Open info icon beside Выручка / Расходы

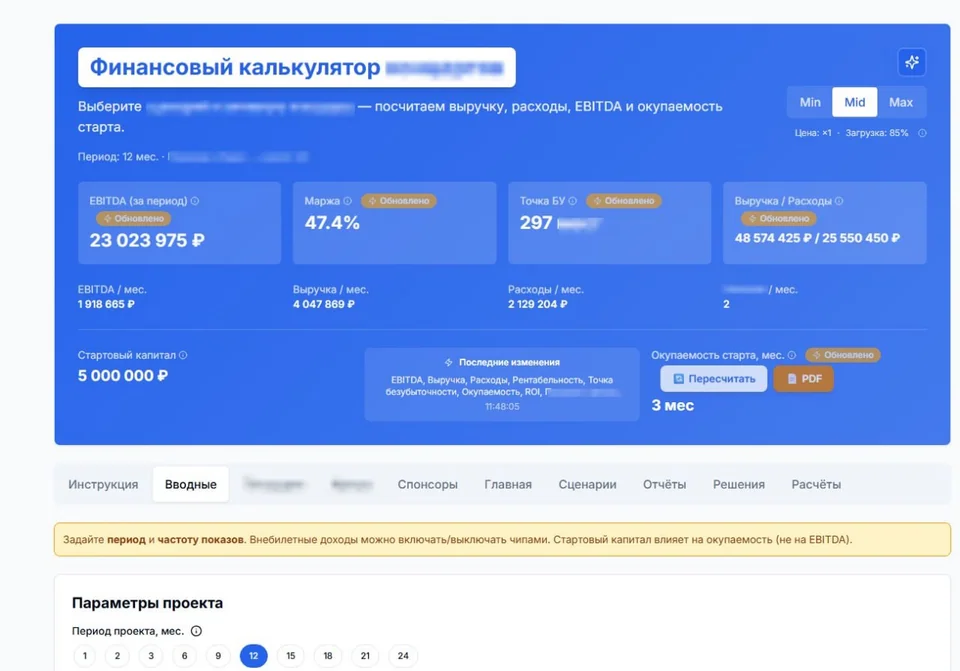pos(839,201)
